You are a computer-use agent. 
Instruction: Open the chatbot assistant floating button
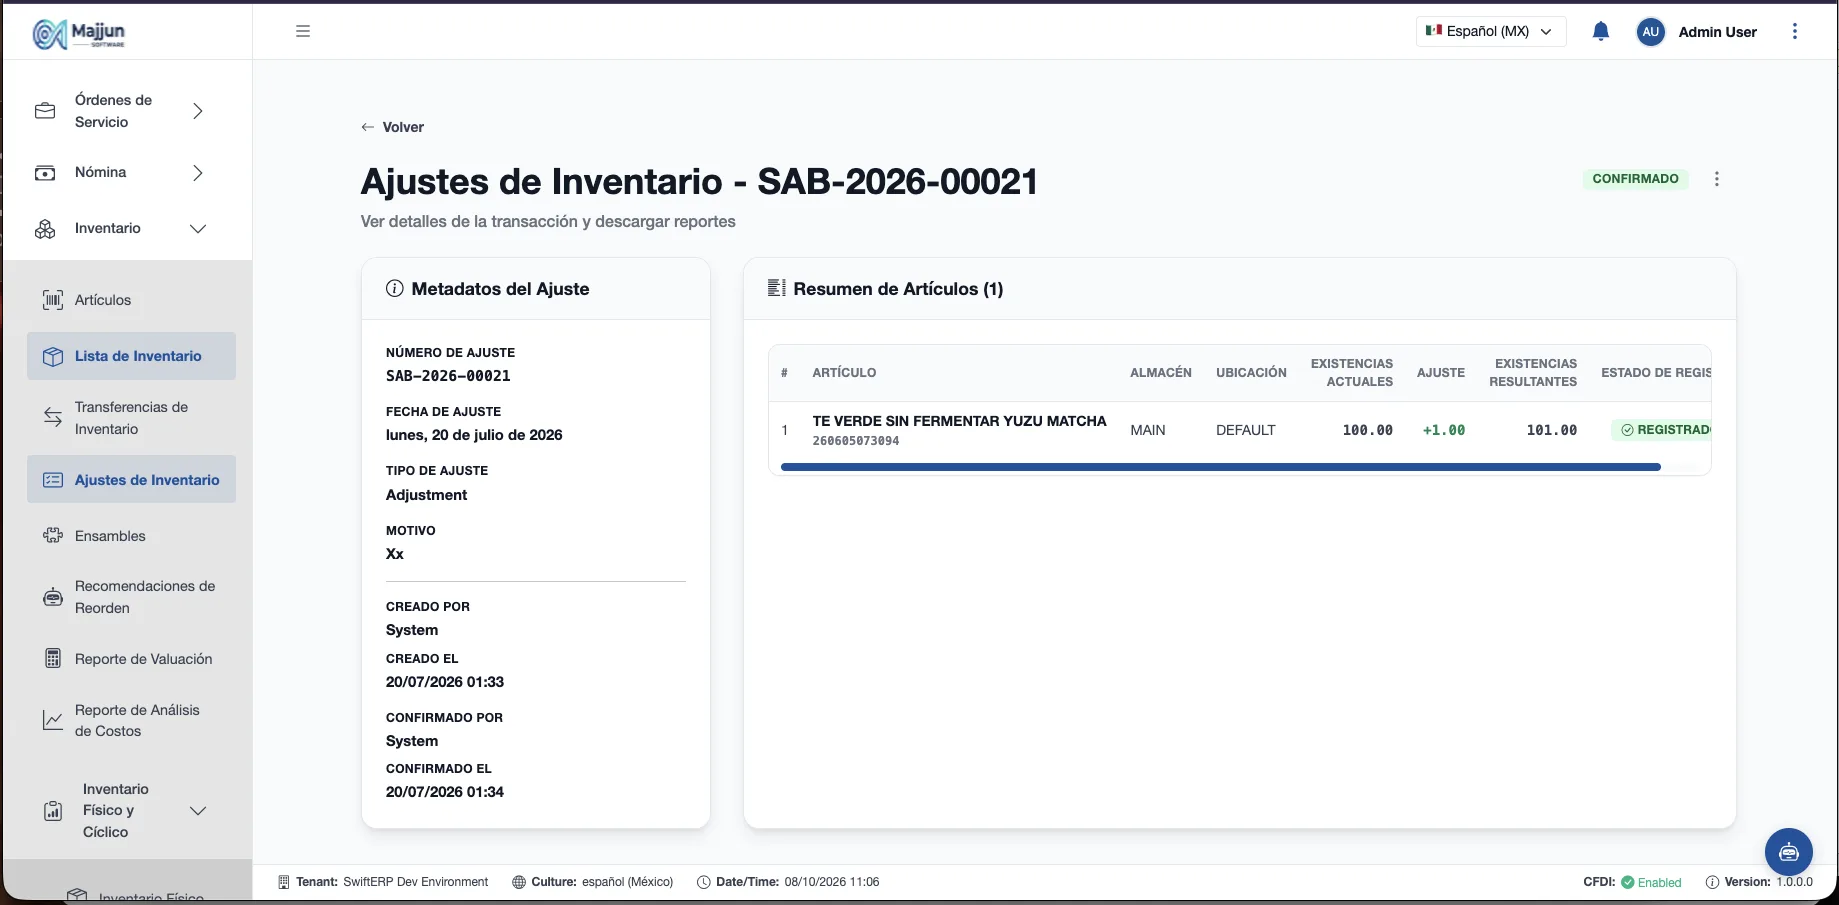1788,852
